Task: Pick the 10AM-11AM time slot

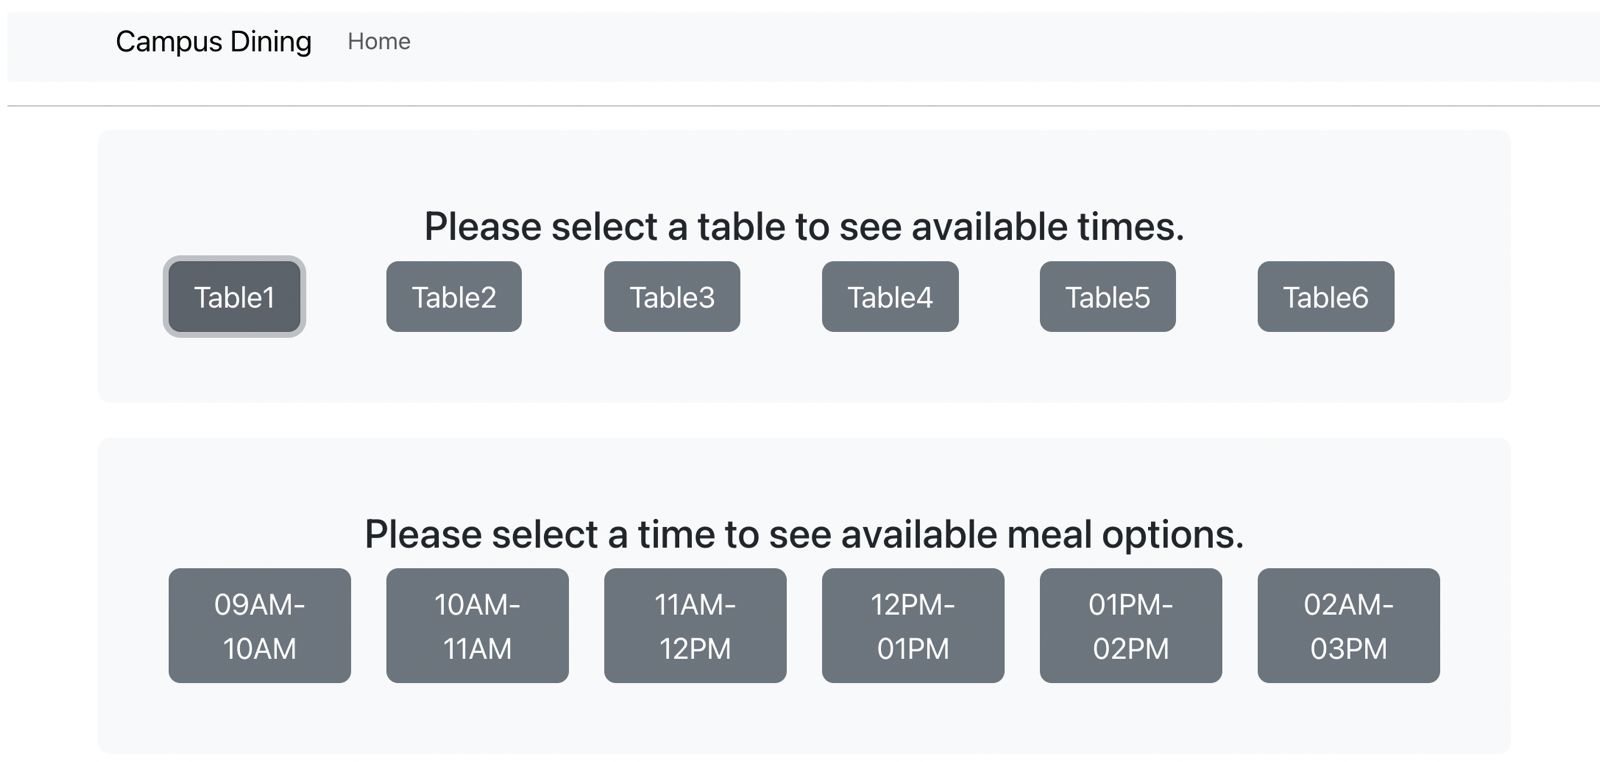Action: (477, 626)
